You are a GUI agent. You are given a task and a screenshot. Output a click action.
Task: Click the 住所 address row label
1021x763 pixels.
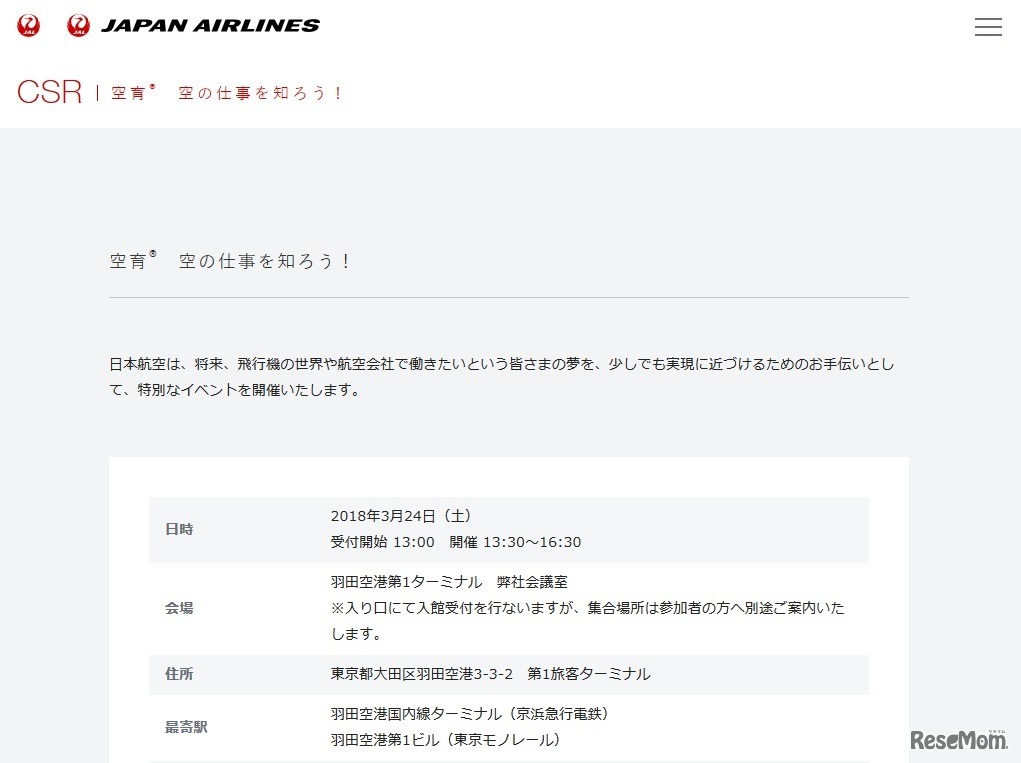coord(178,675)
